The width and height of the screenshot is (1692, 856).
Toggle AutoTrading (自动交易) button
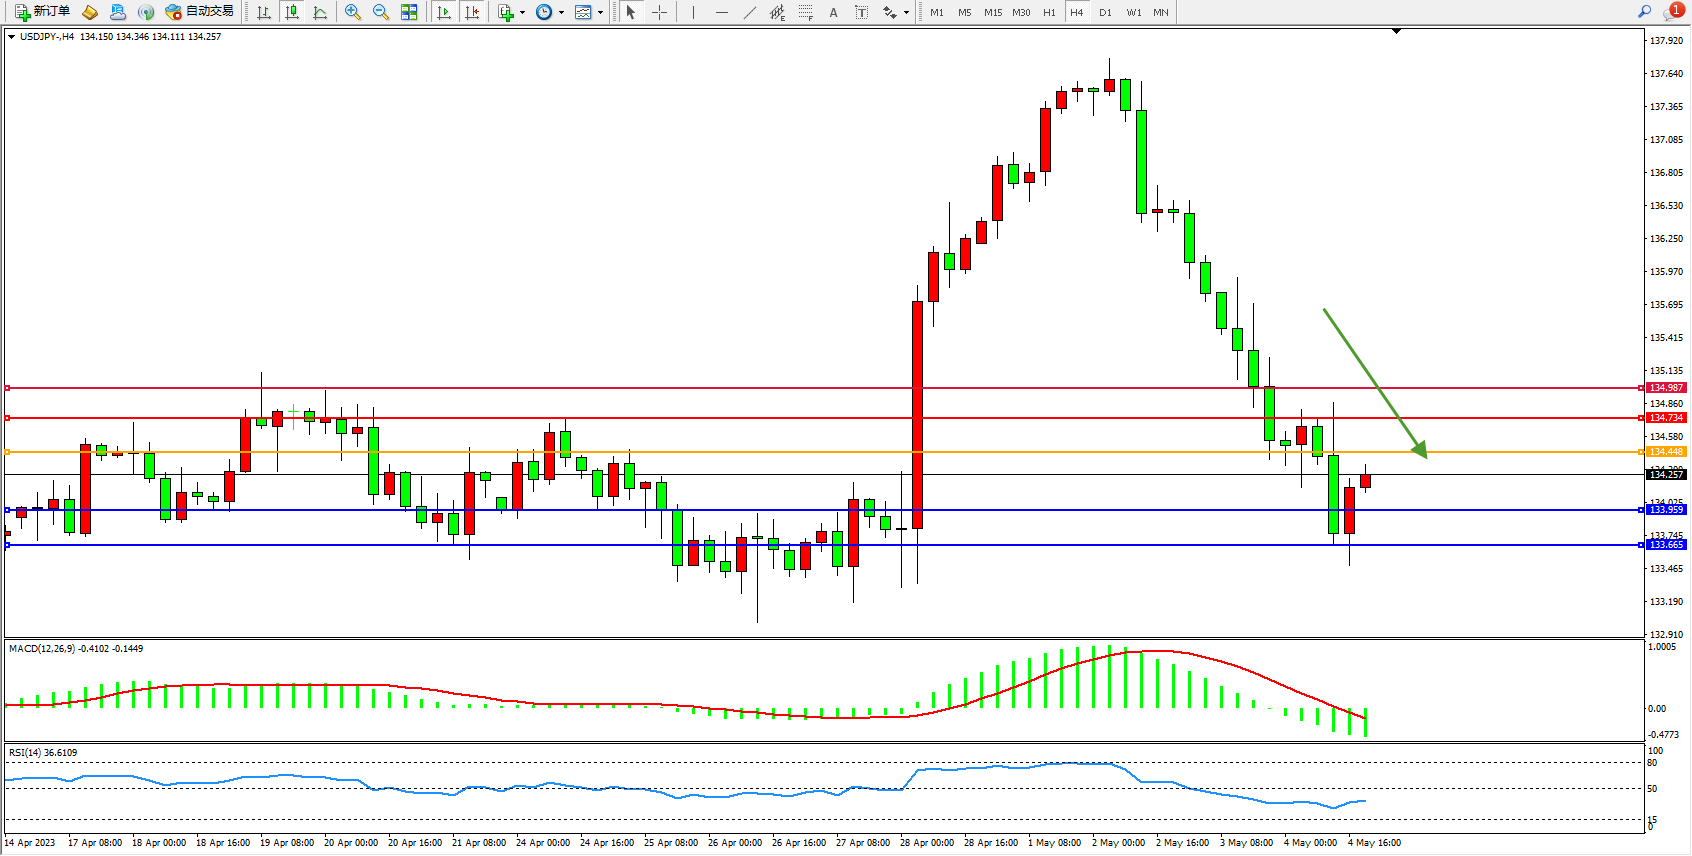(x=199, y=12)
